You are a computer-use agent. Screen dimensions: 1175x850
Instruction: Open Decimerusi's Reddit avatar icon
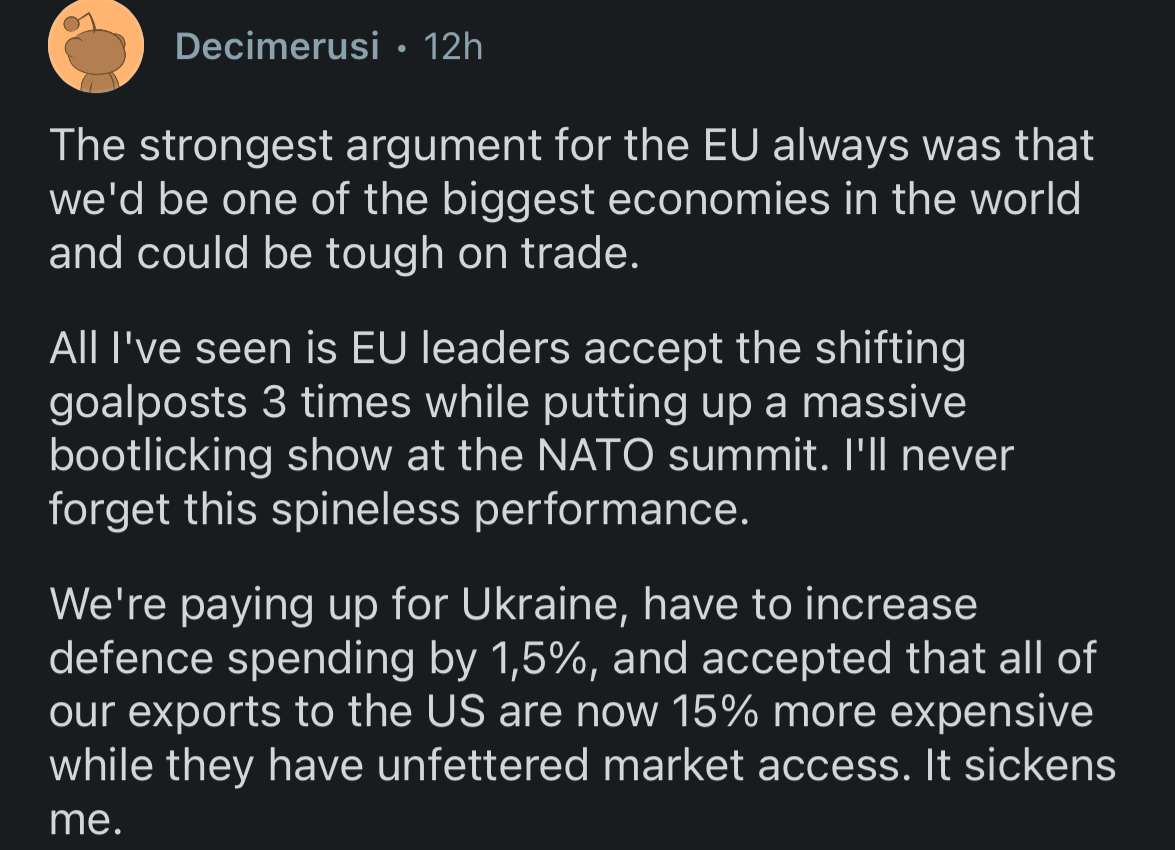tap(94, 47)
